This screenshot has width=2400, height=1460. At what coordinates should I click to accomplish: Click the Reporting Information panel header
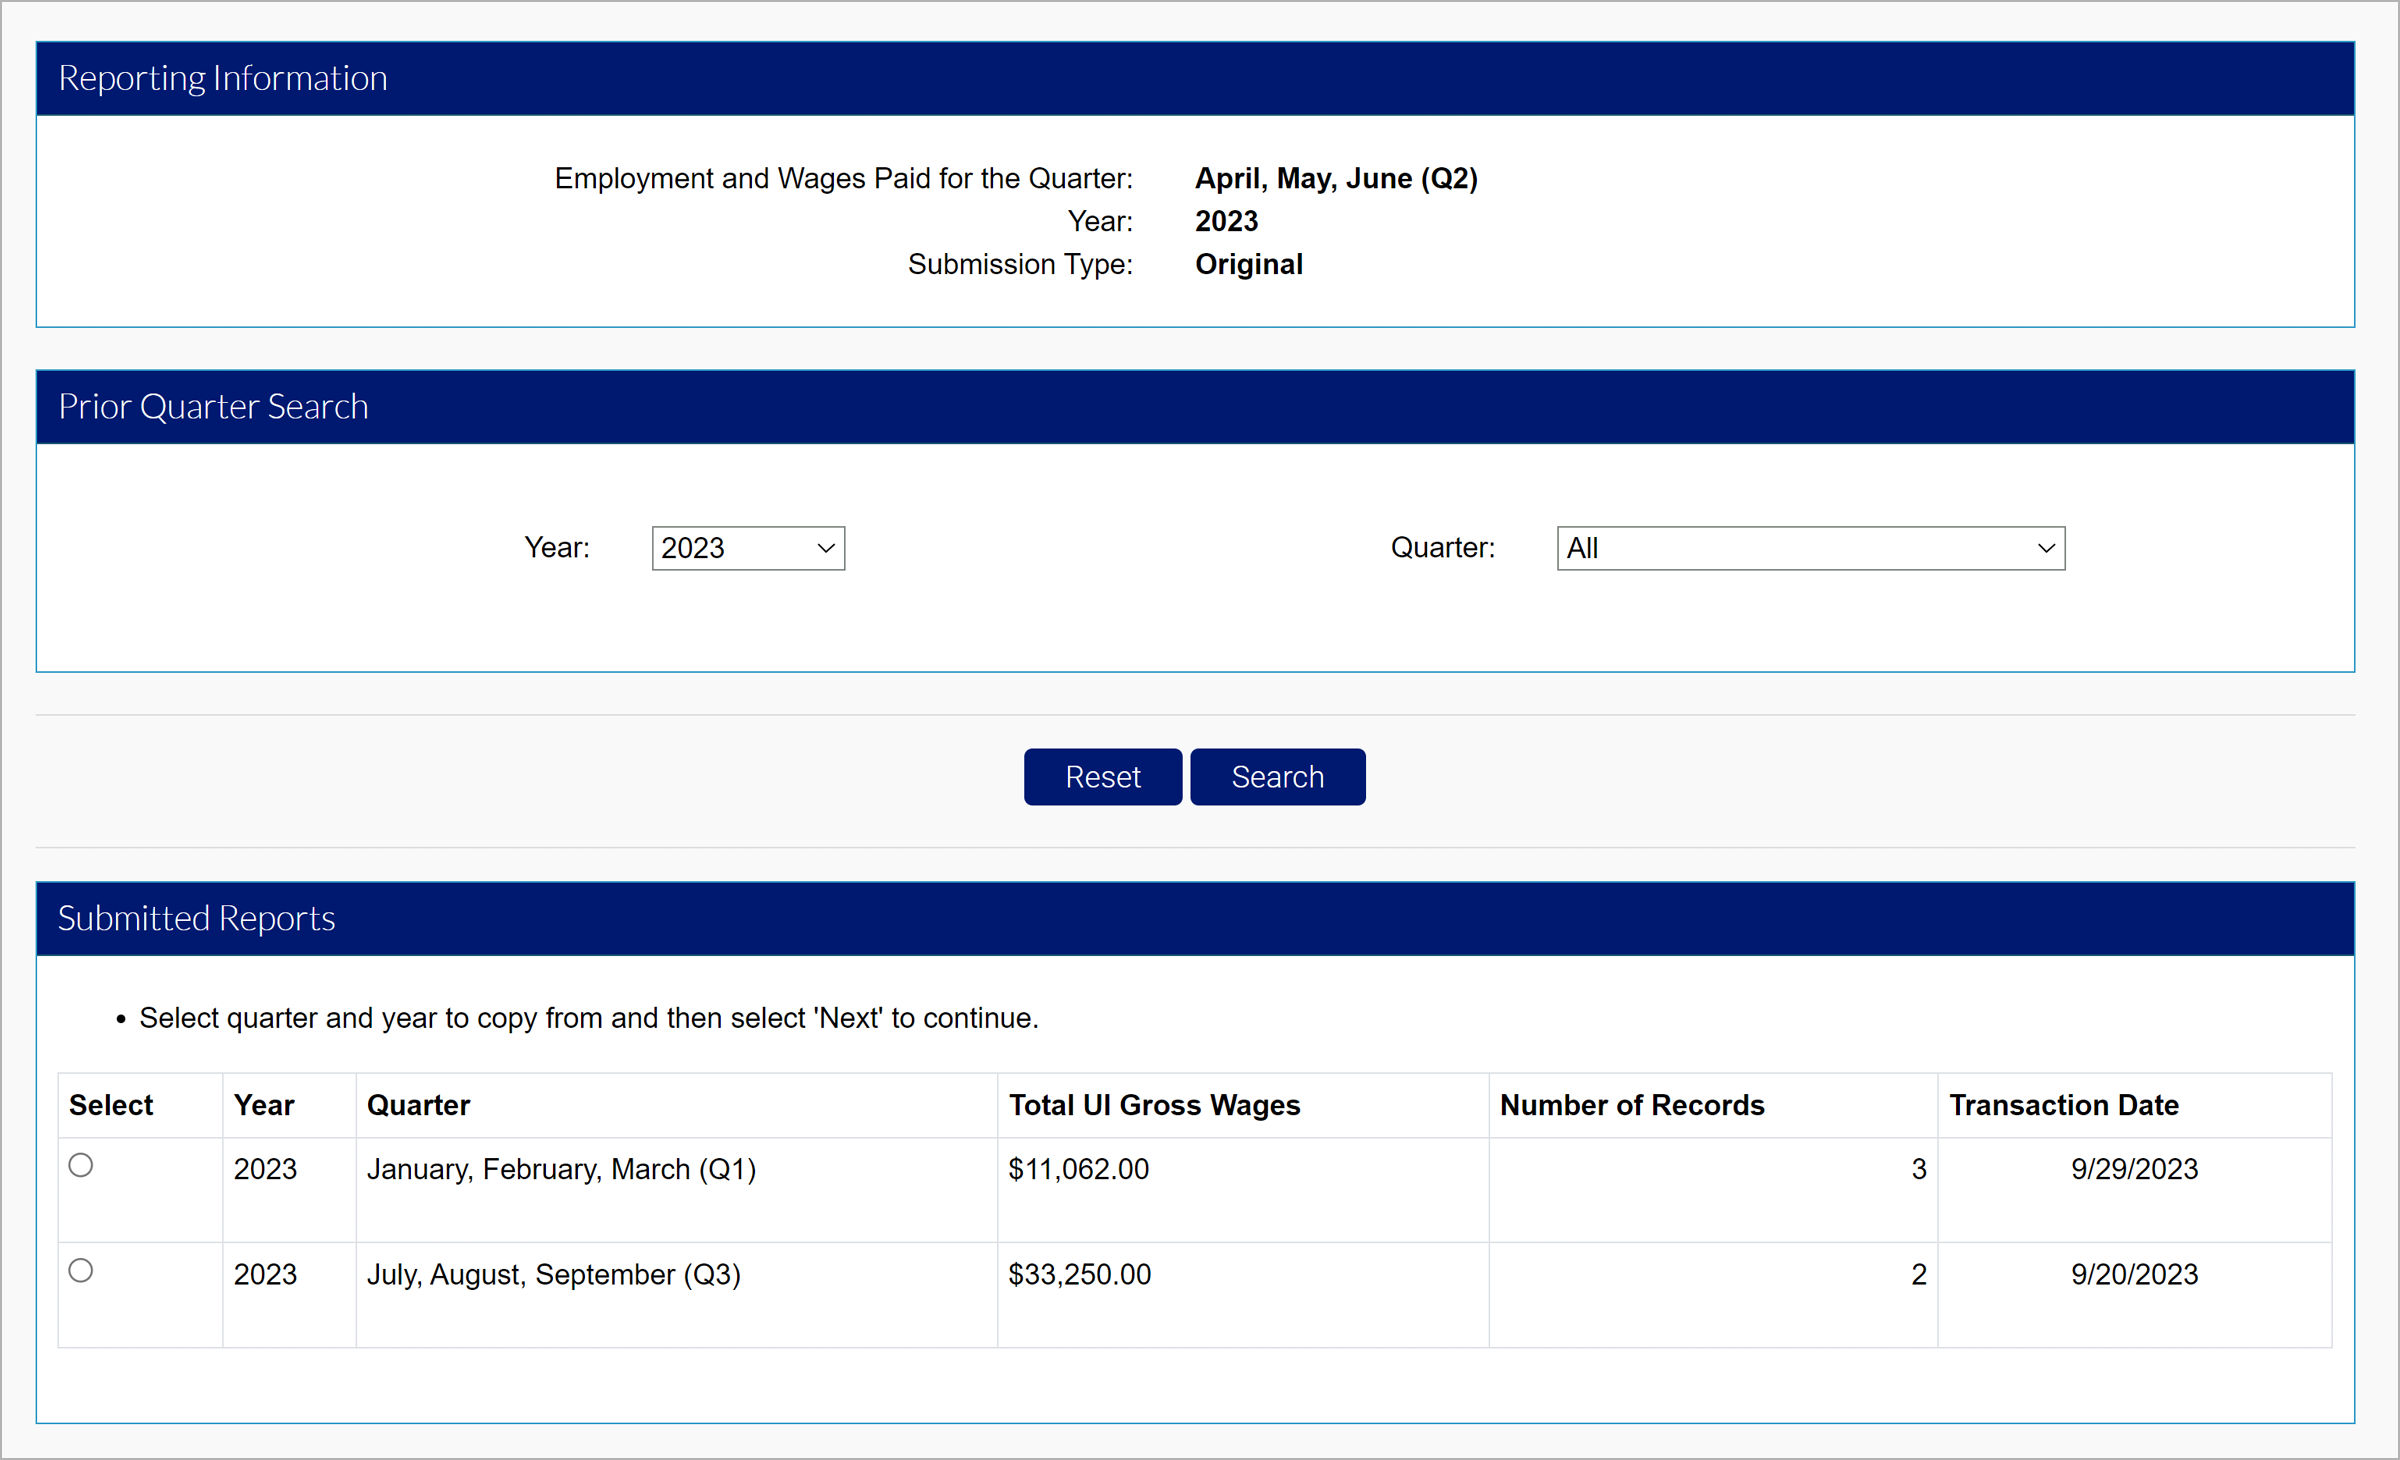[222, 78]
